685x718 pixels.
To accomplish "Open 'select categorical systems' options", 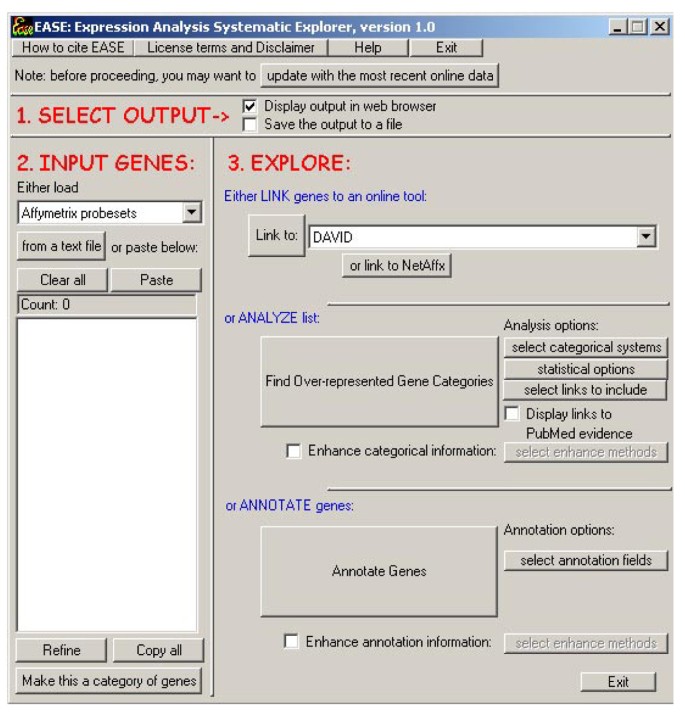I will [x=585, y=348].
